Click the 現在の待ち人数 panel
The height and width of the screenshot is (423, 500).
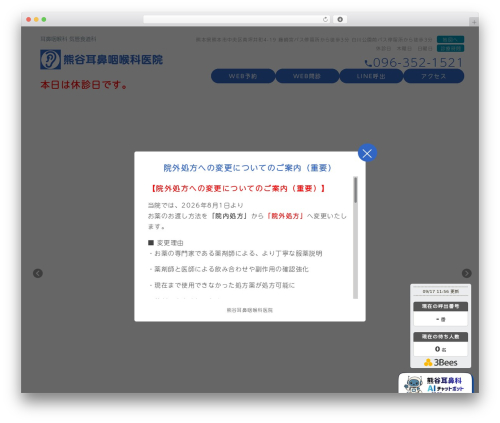441,344
